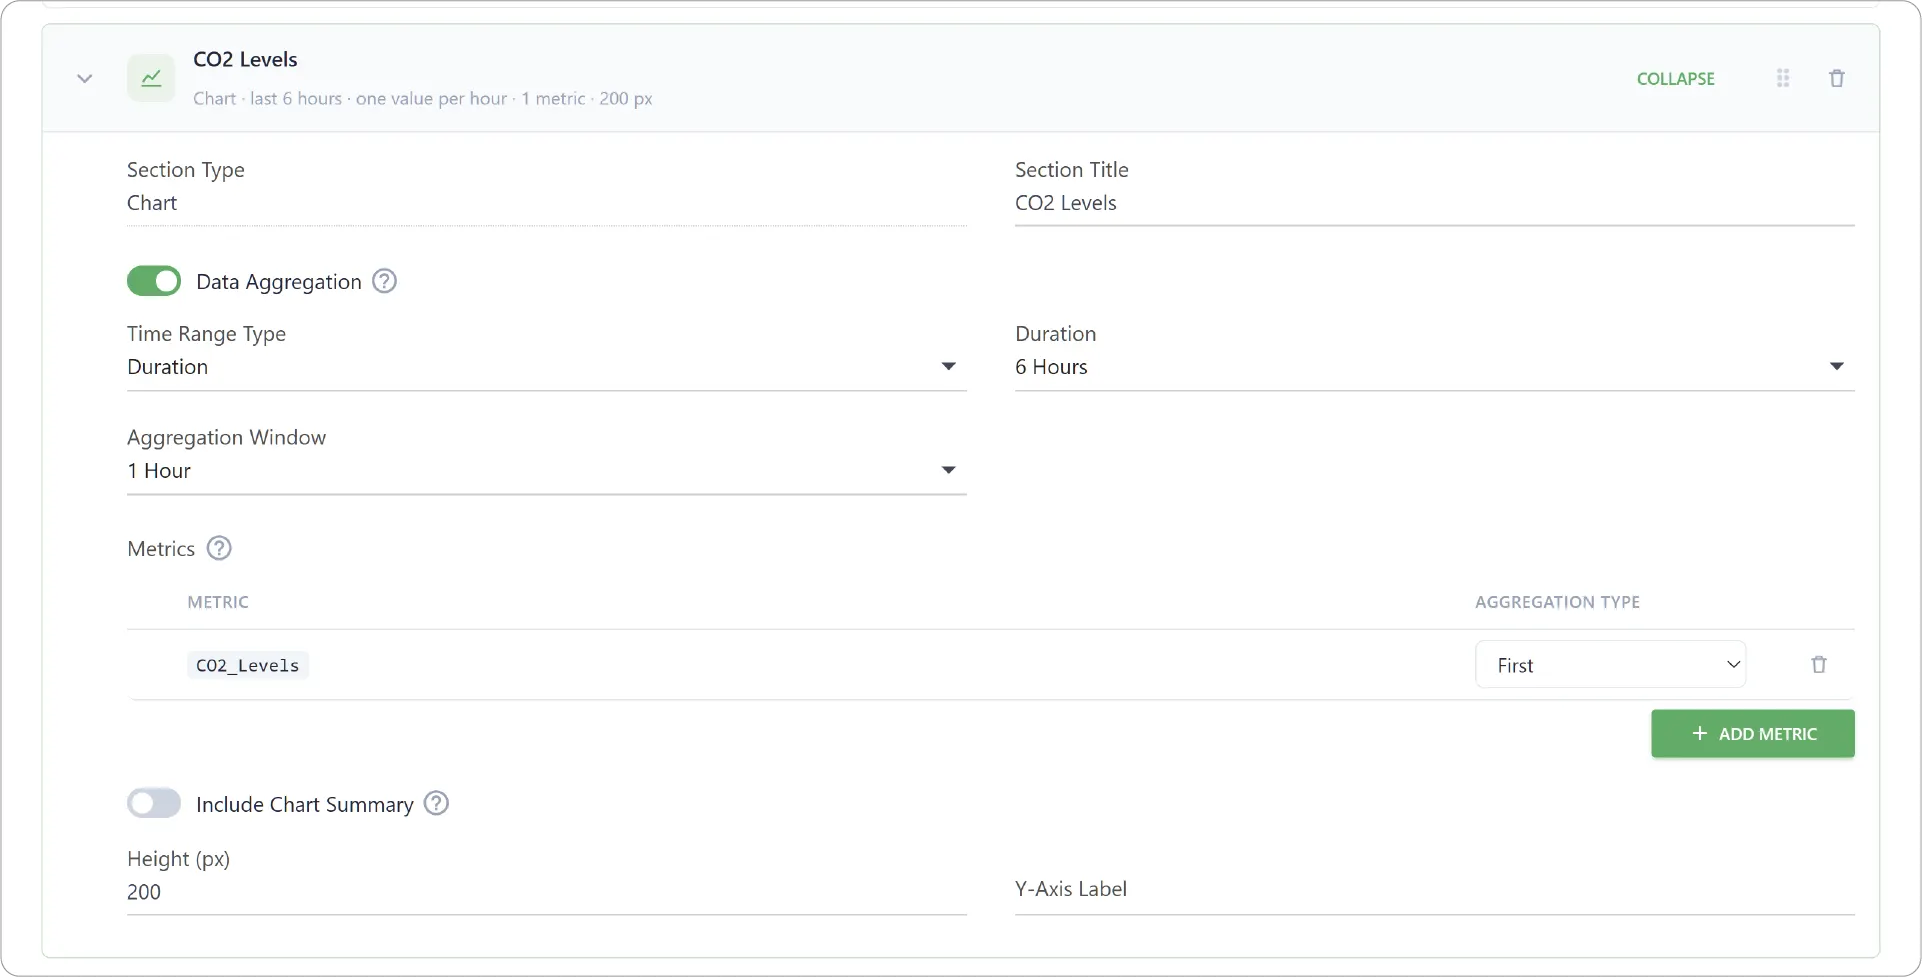Delete the CO2 Levels section with trash icon
This screenshot has width=1922, height=977.
[1837, 78]
